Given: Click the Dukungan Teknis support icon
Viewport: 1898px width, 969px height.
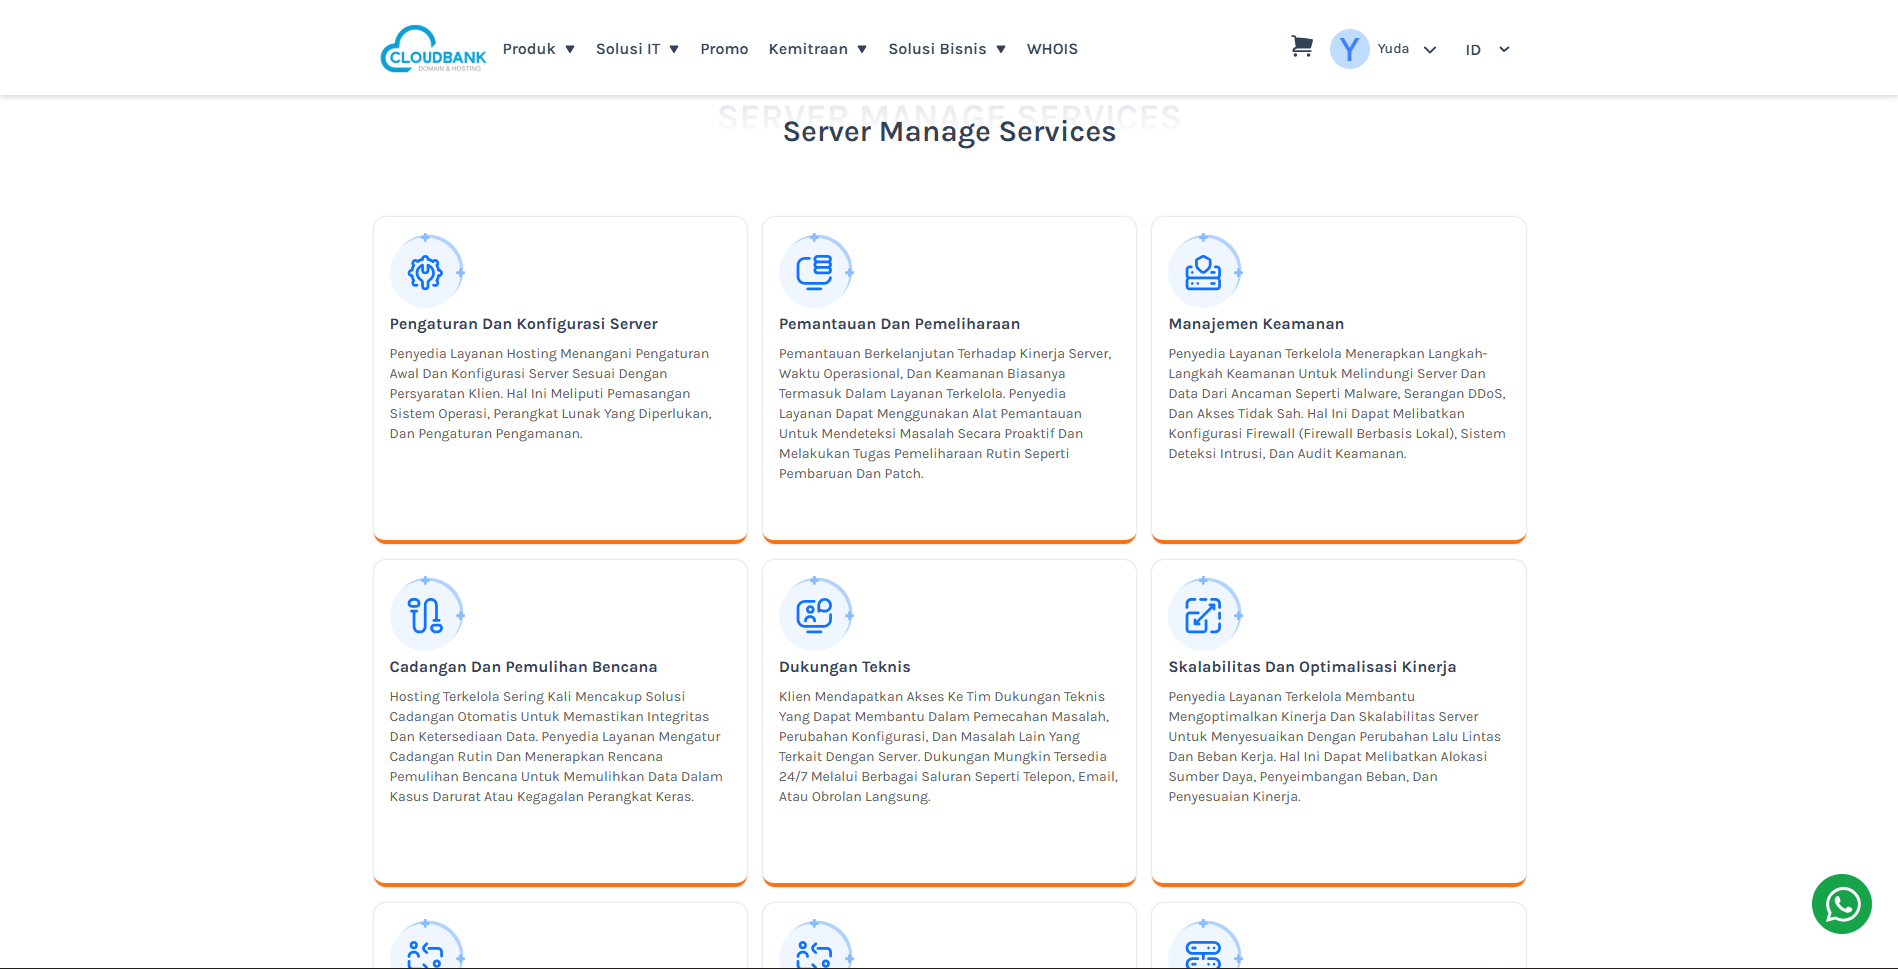Looking at the screenshot, I should click(814, 615).
